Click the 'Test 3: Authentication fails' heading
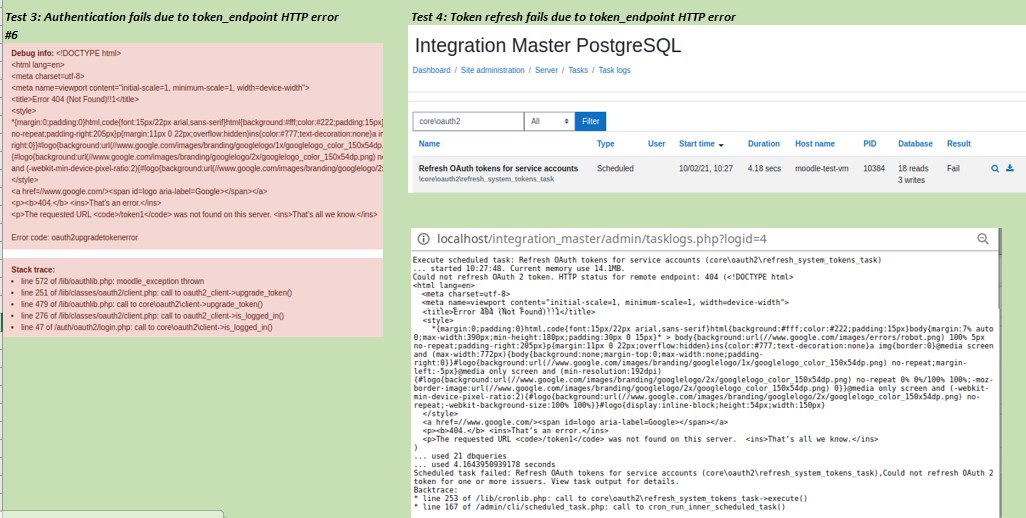The image size is (1026, 518). (x=172, y=17)
